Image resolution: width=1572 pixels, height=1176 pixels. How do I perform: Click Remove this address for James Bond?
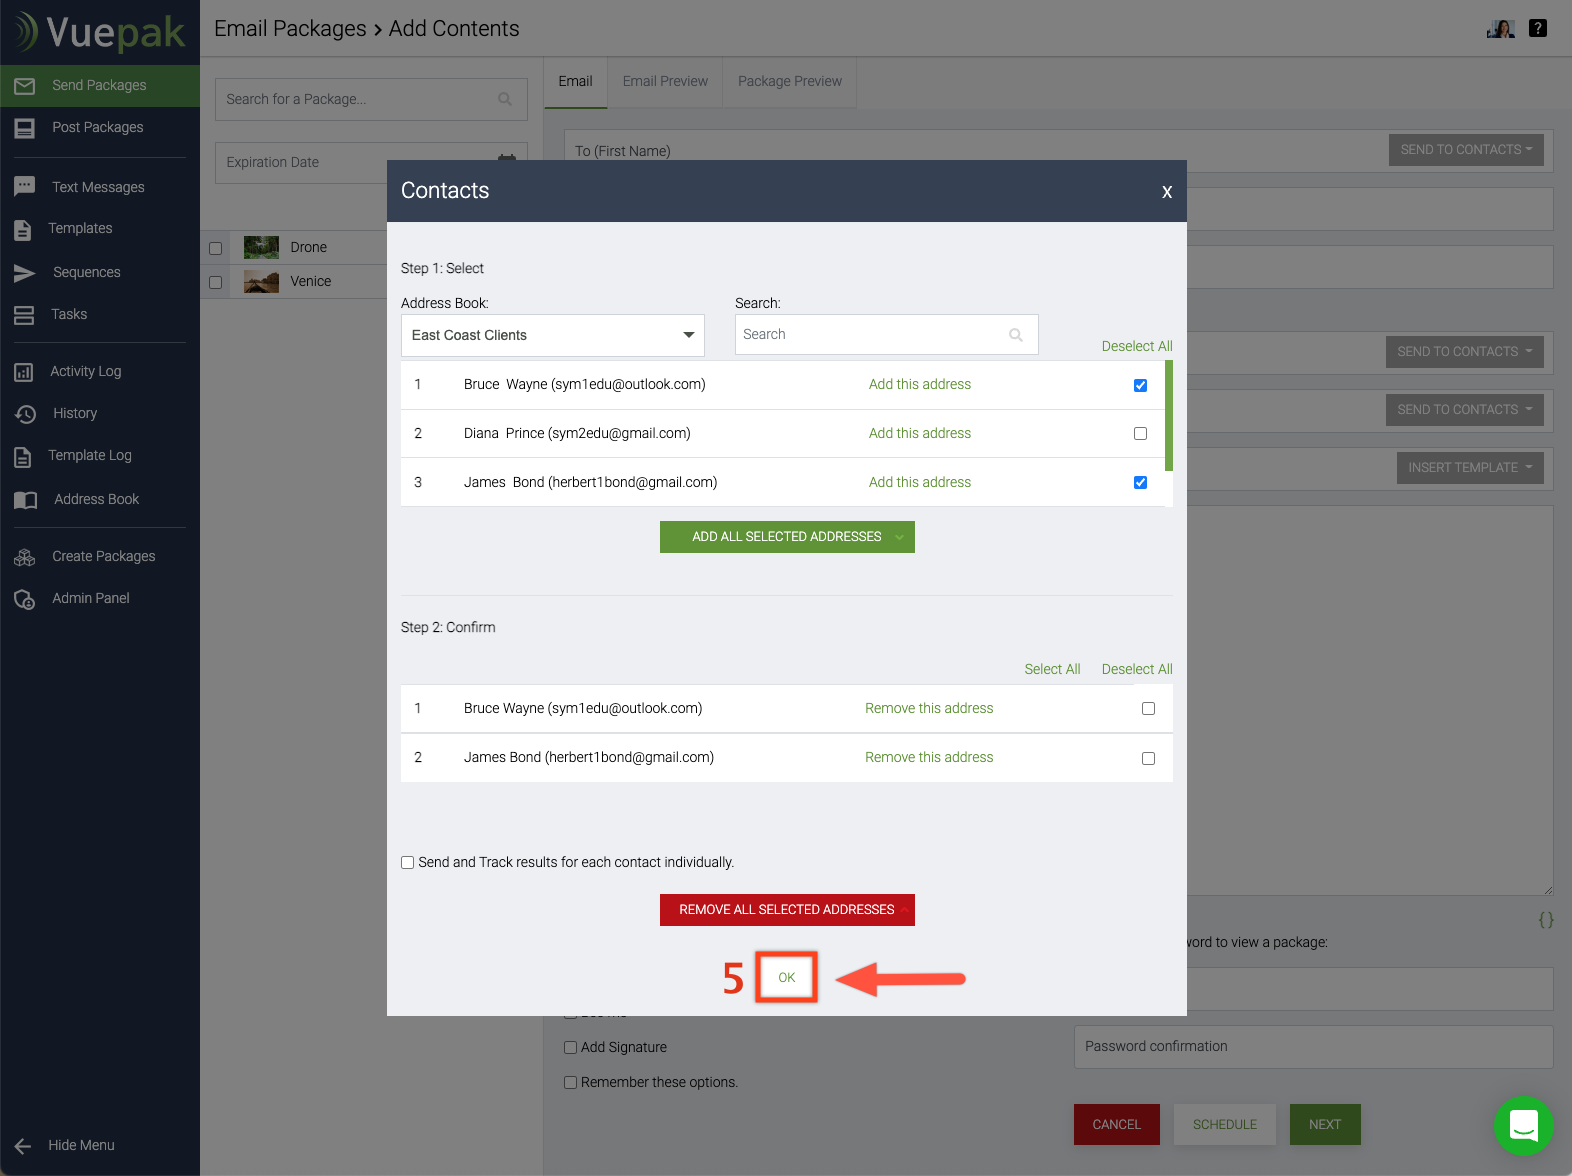pyautogui.click(x=929, y=758)
